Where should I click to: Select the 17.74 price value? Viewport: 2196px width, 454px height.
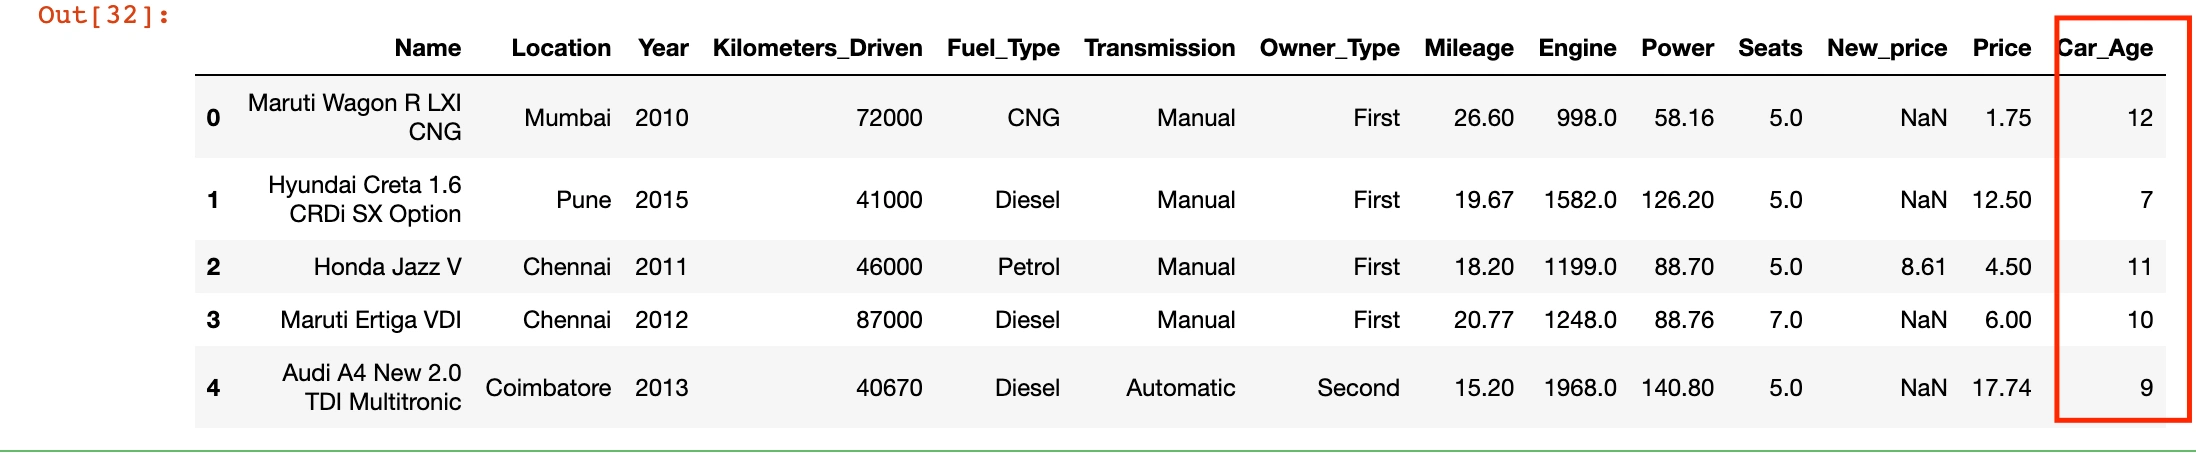(2001, 388)
